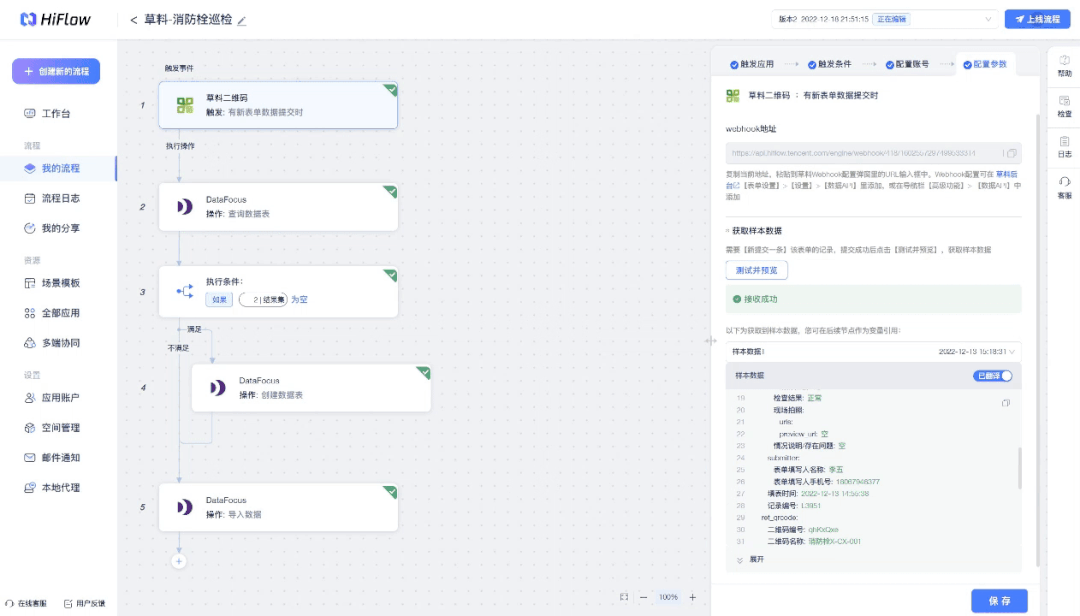The height and width of the screenshot is (616, 1080).
Task: Toggle the 已翻译 switch off
Action: pyautogui.click(x=993, y=376)
